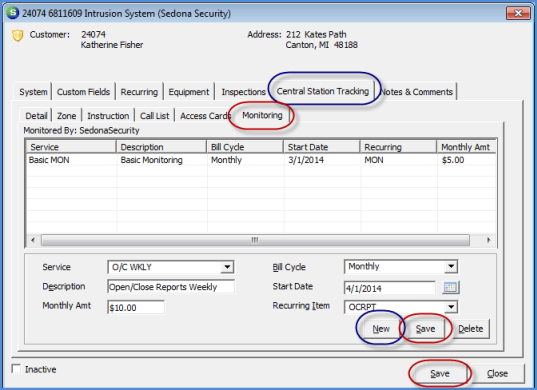Open the Zone sub-tab
This screenshot has width=537, height=390.
(66, 116)
